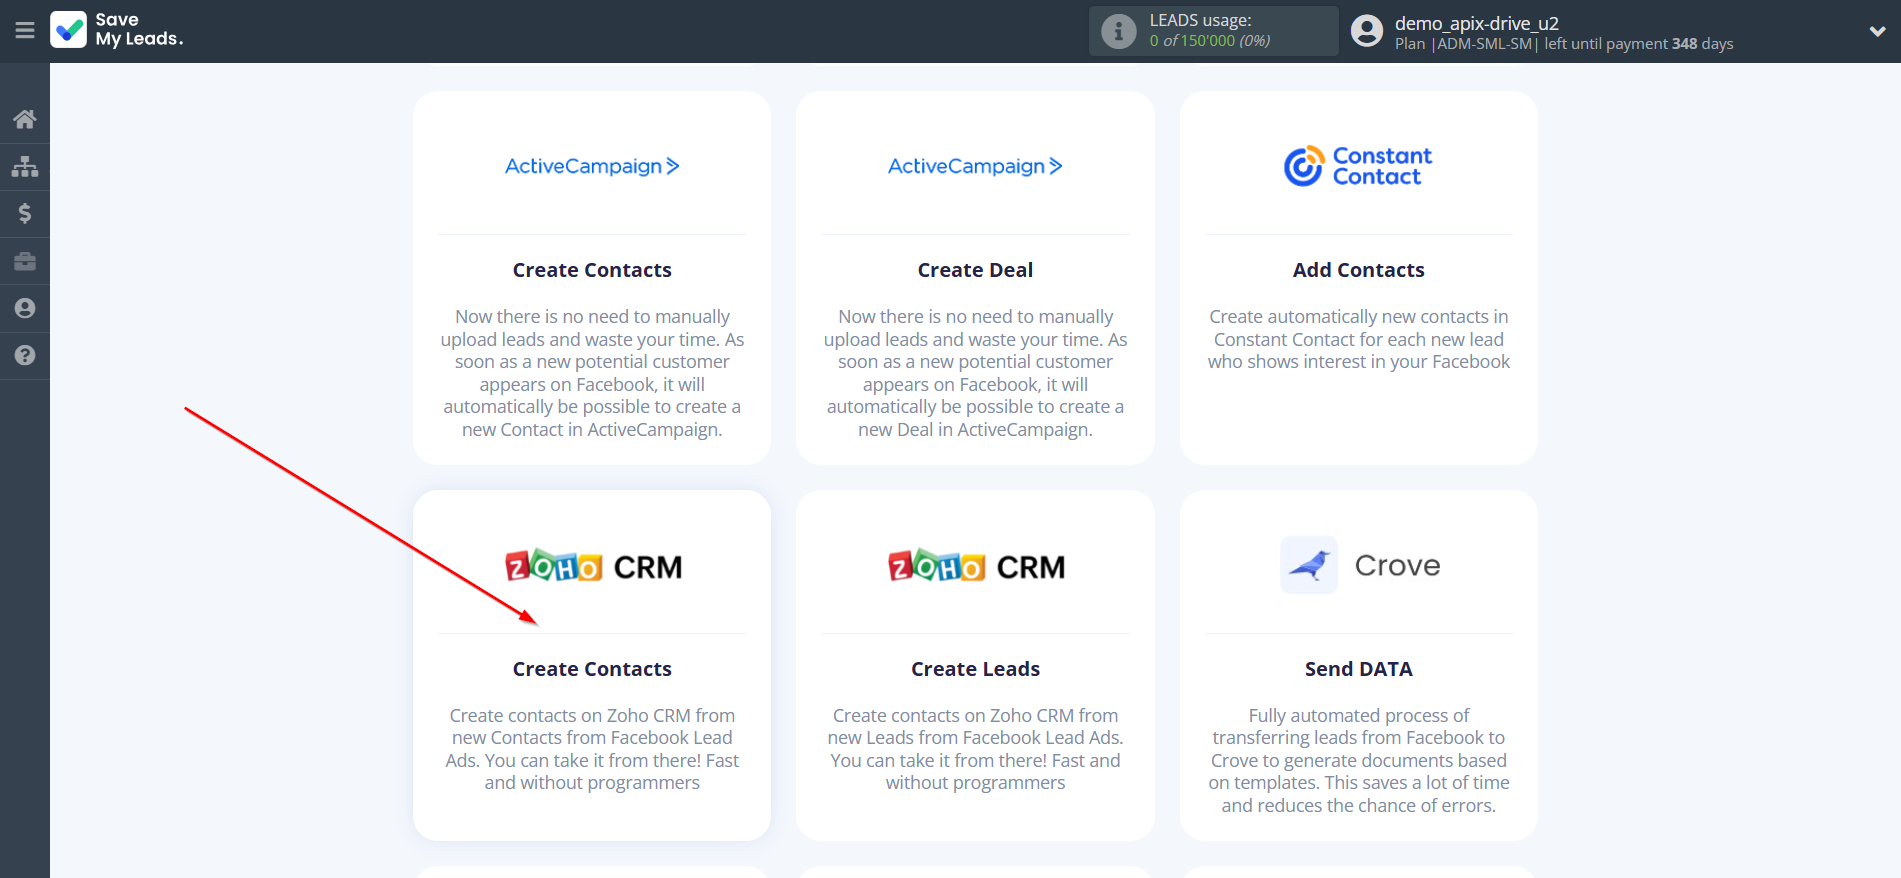Select ActiveCampaign Create Deal template
Image resolution: width=1901 pixels, height=878 pixels.
(975, 278)
